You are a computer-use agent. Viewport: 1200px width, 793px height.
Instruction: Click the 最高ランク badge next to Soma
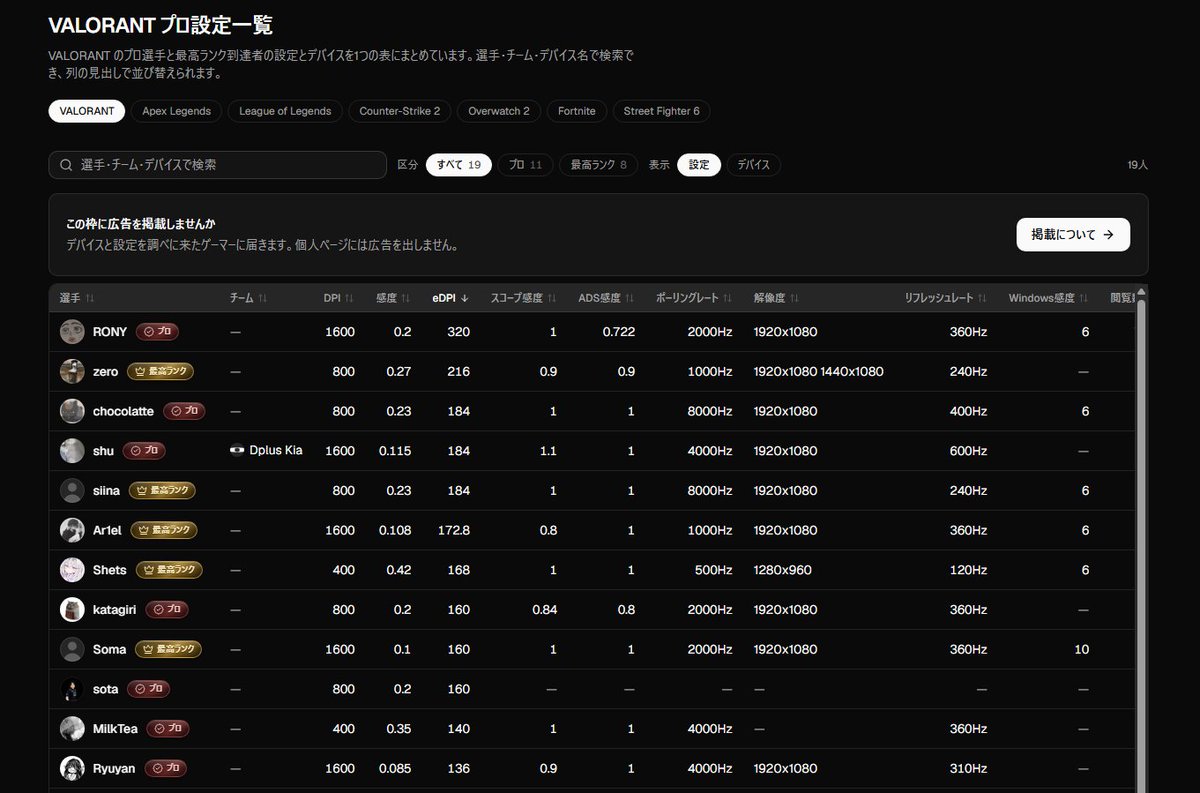pyautogui.click(x=168, y=650)
